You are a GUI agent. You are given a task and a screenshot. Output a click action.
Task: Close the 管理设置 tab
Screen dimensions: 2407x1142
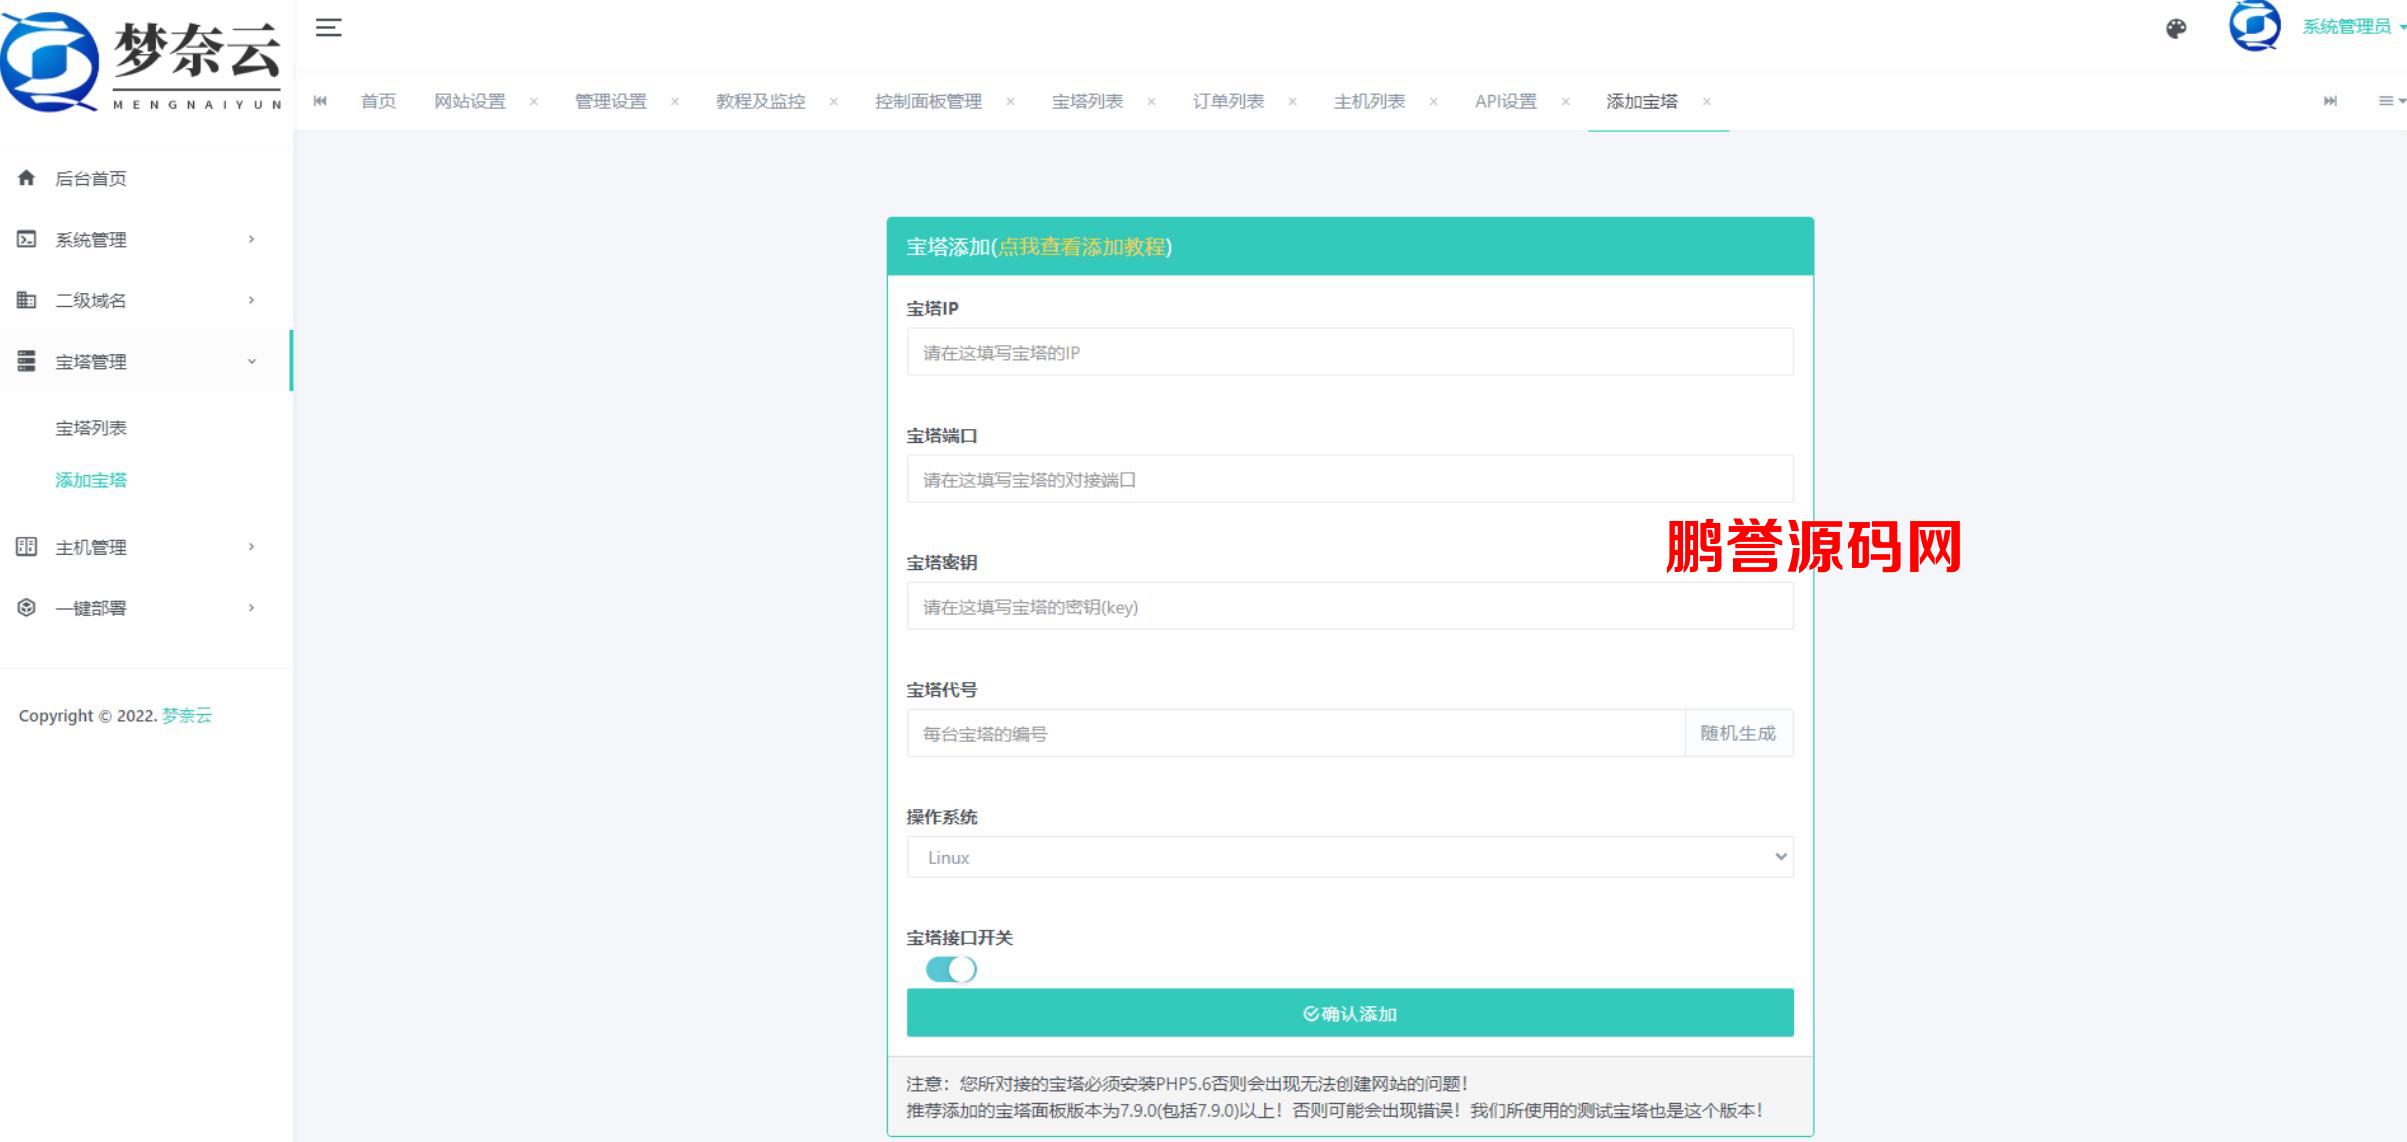[x=675, y=101]
